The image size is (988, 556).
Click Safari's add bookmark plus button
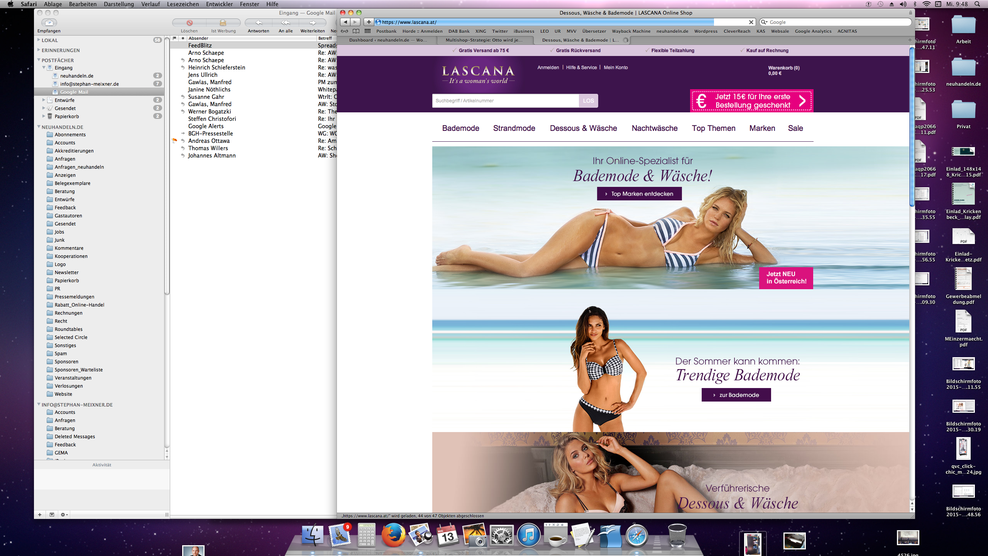368,22
